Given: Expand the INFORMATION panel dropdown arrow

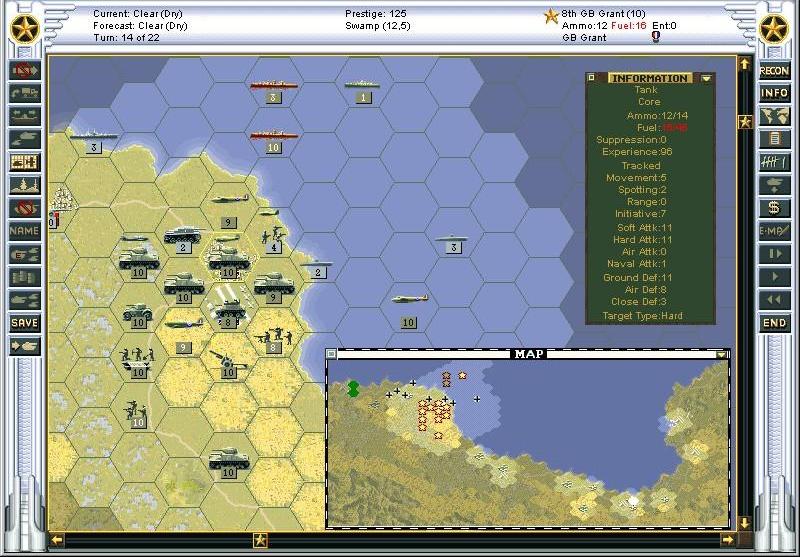Looking at the screenshot, I should click(x=707, y=78).
